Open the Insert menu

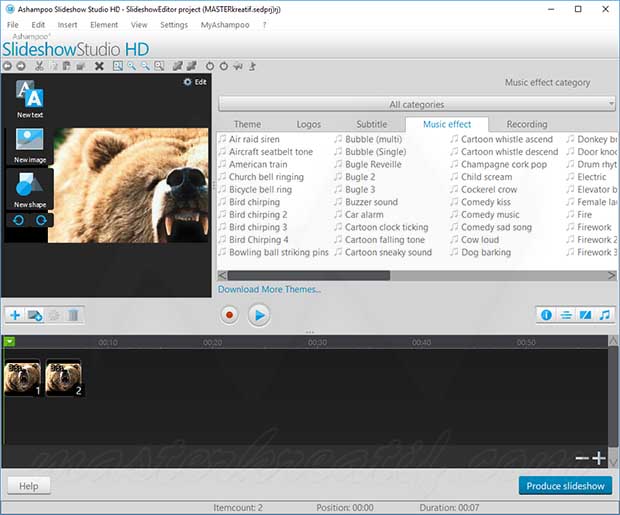click(x=67, y=25)
